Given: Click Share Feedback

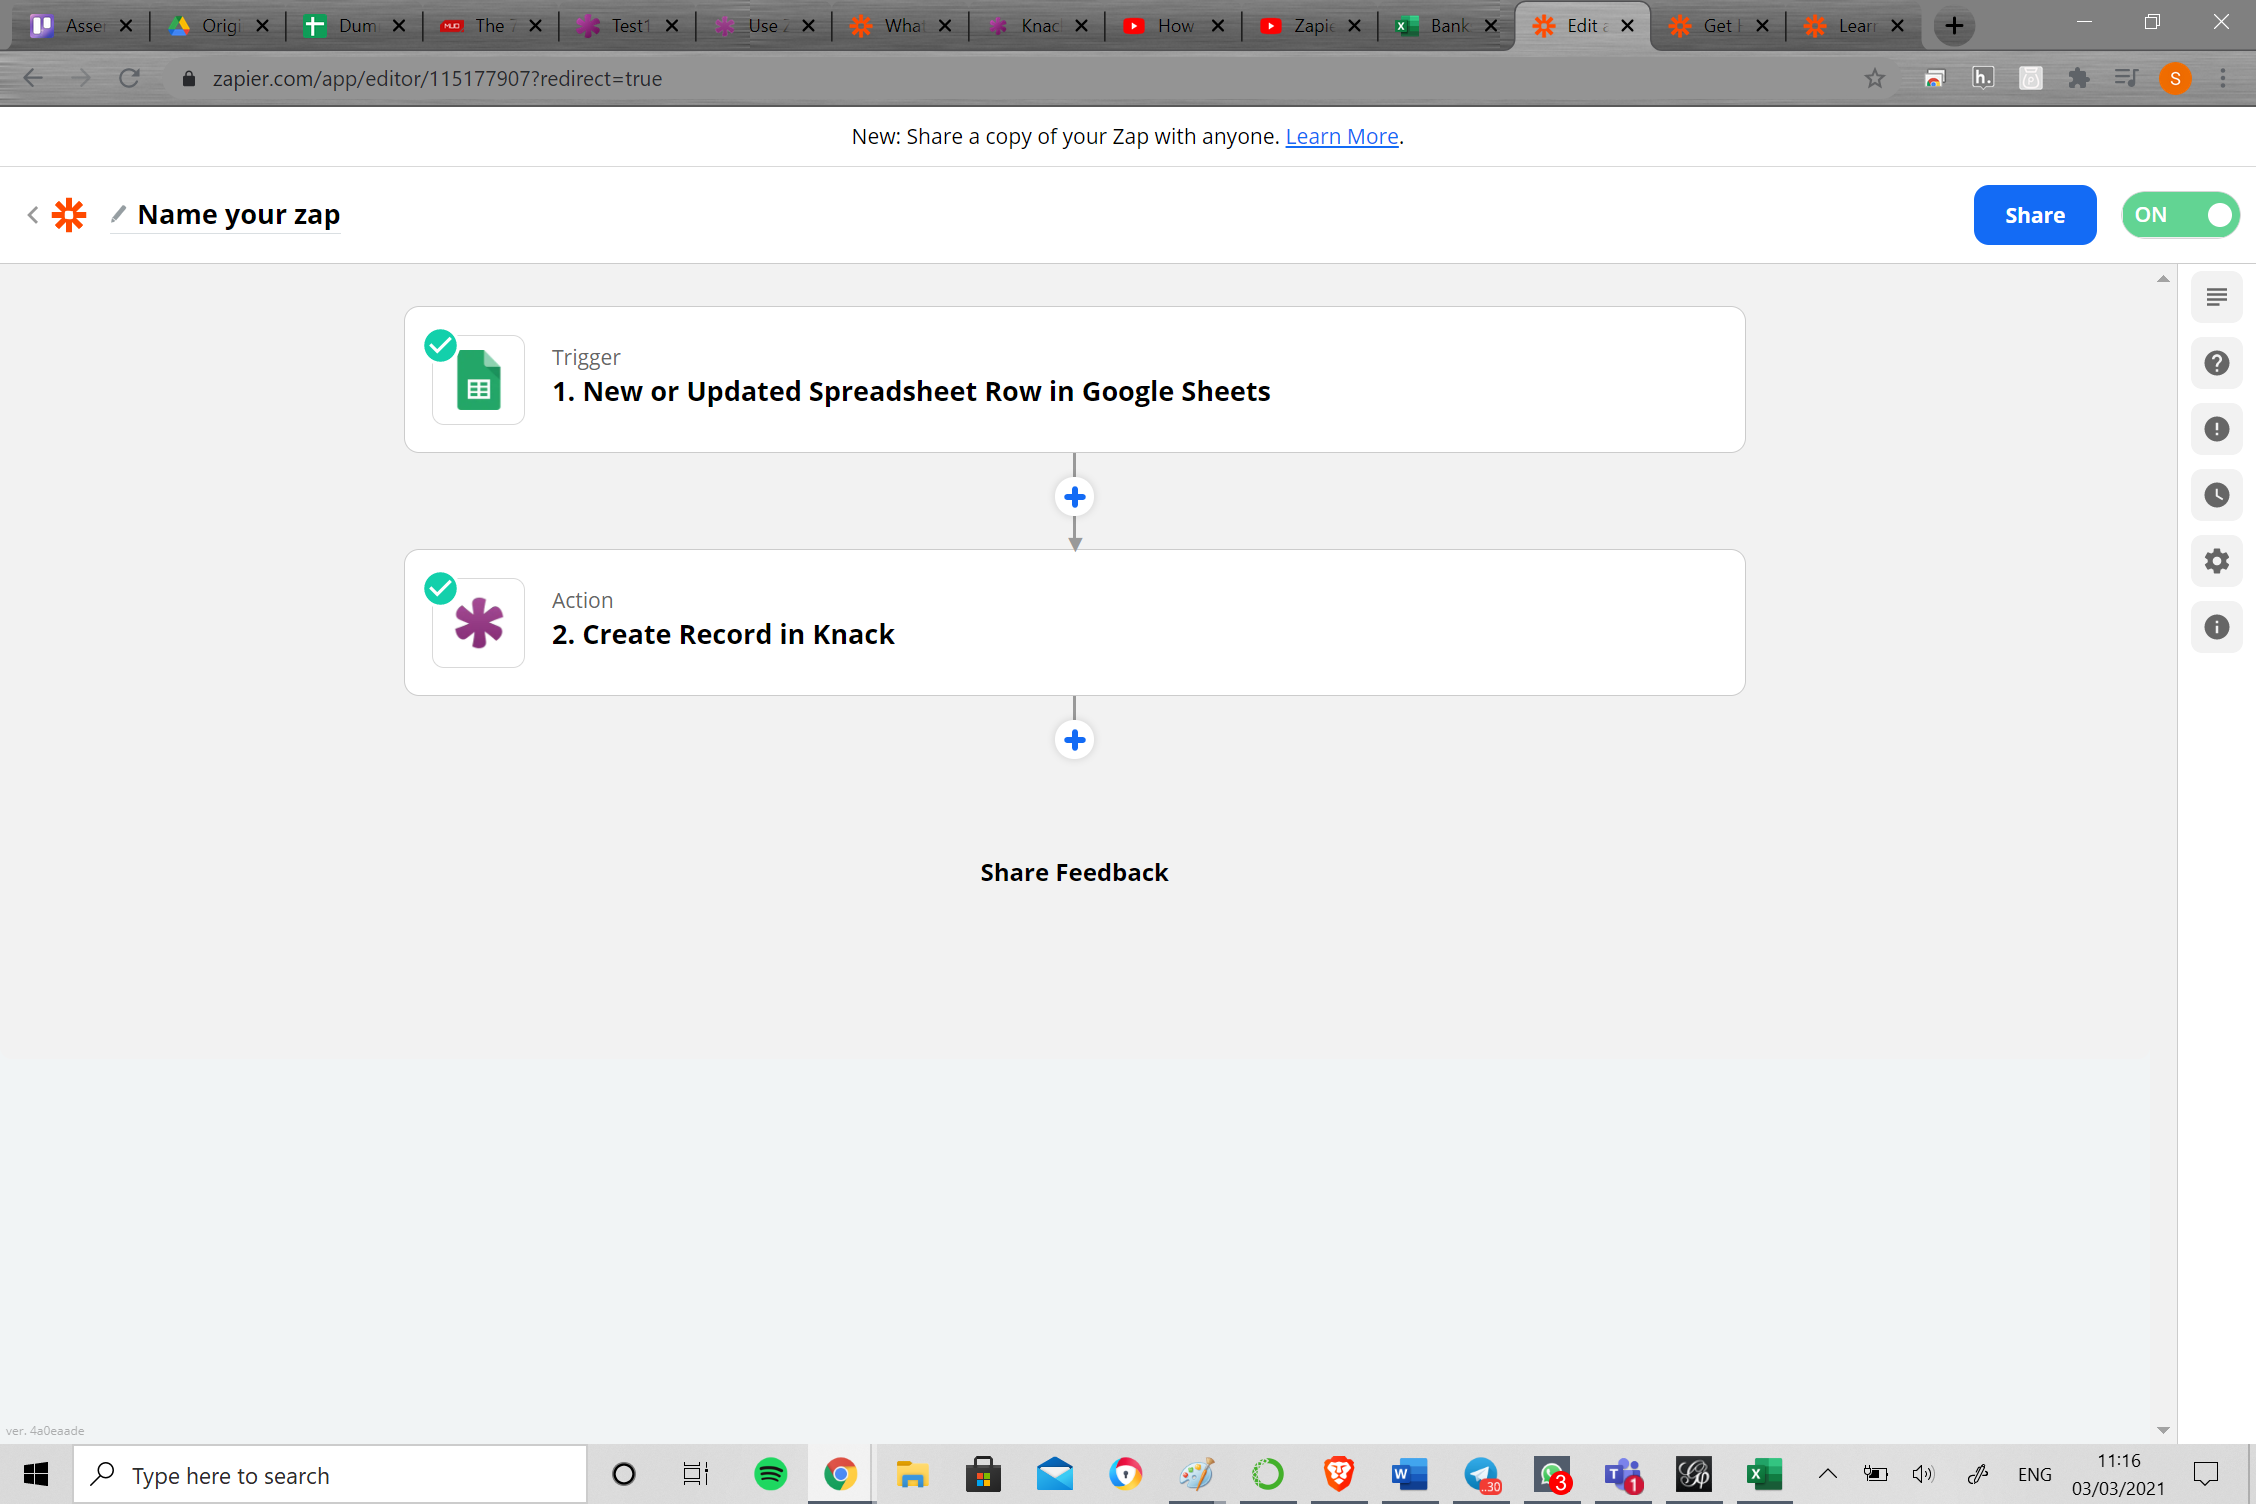Looking at the screenshot, I should pos(1074,872).
